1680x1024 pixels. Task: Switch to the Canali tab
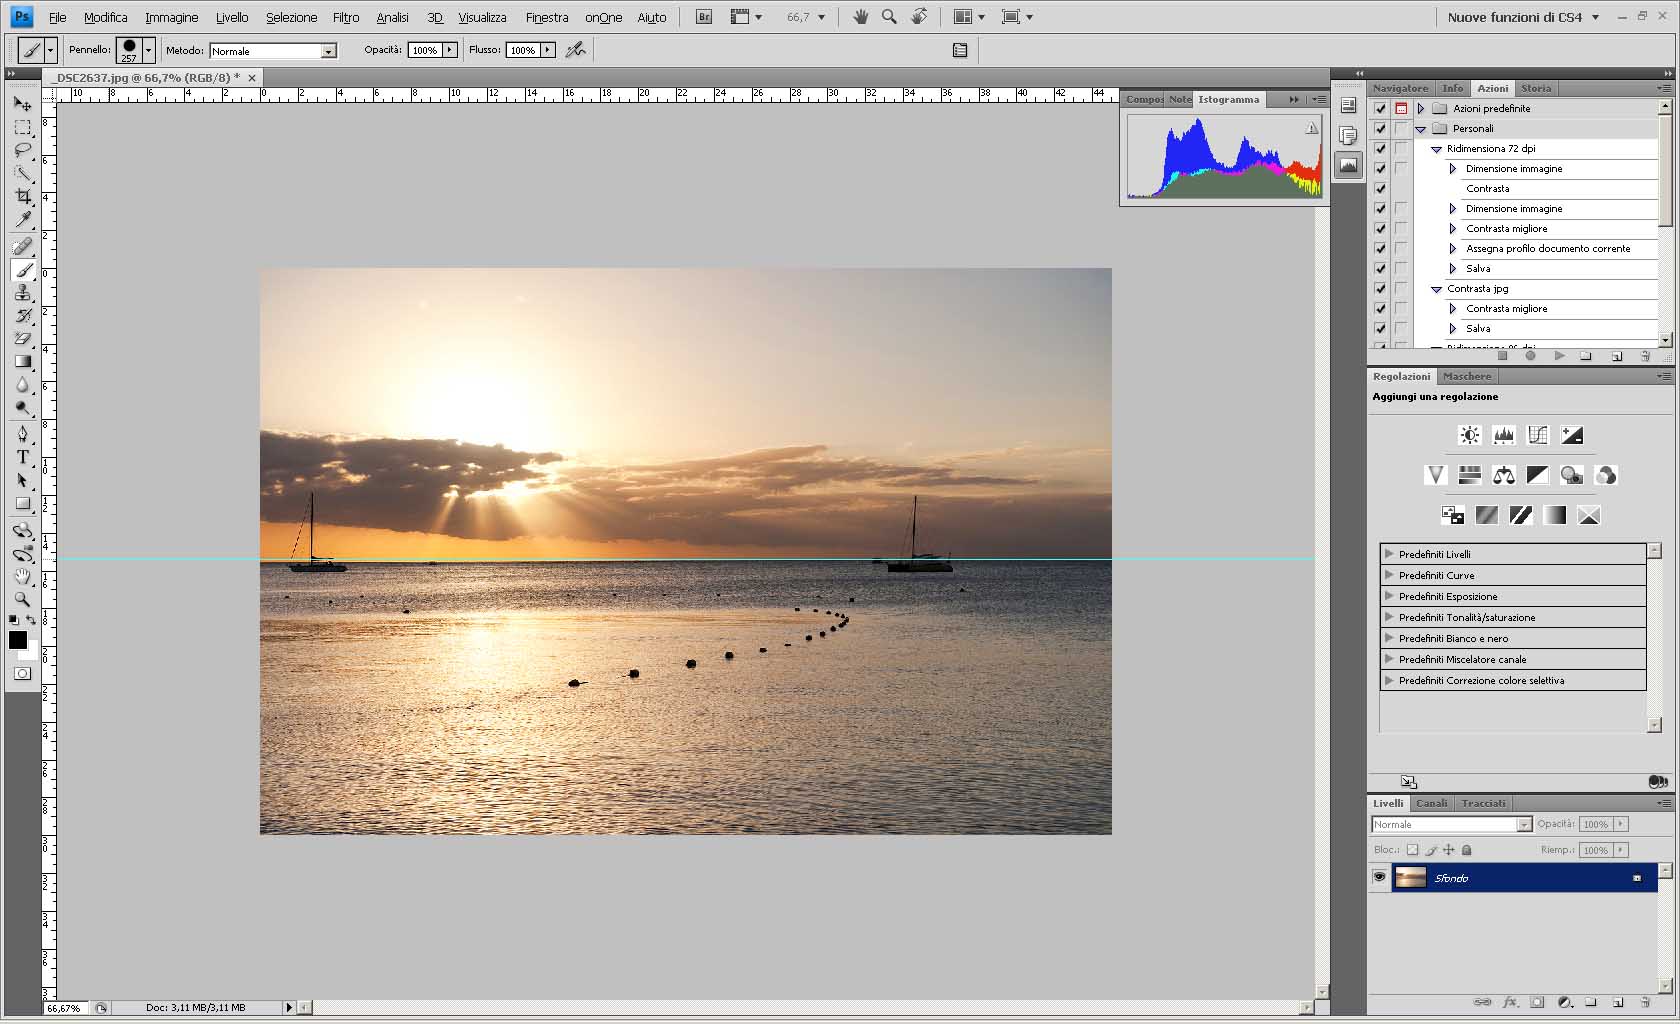[1431, 803]
